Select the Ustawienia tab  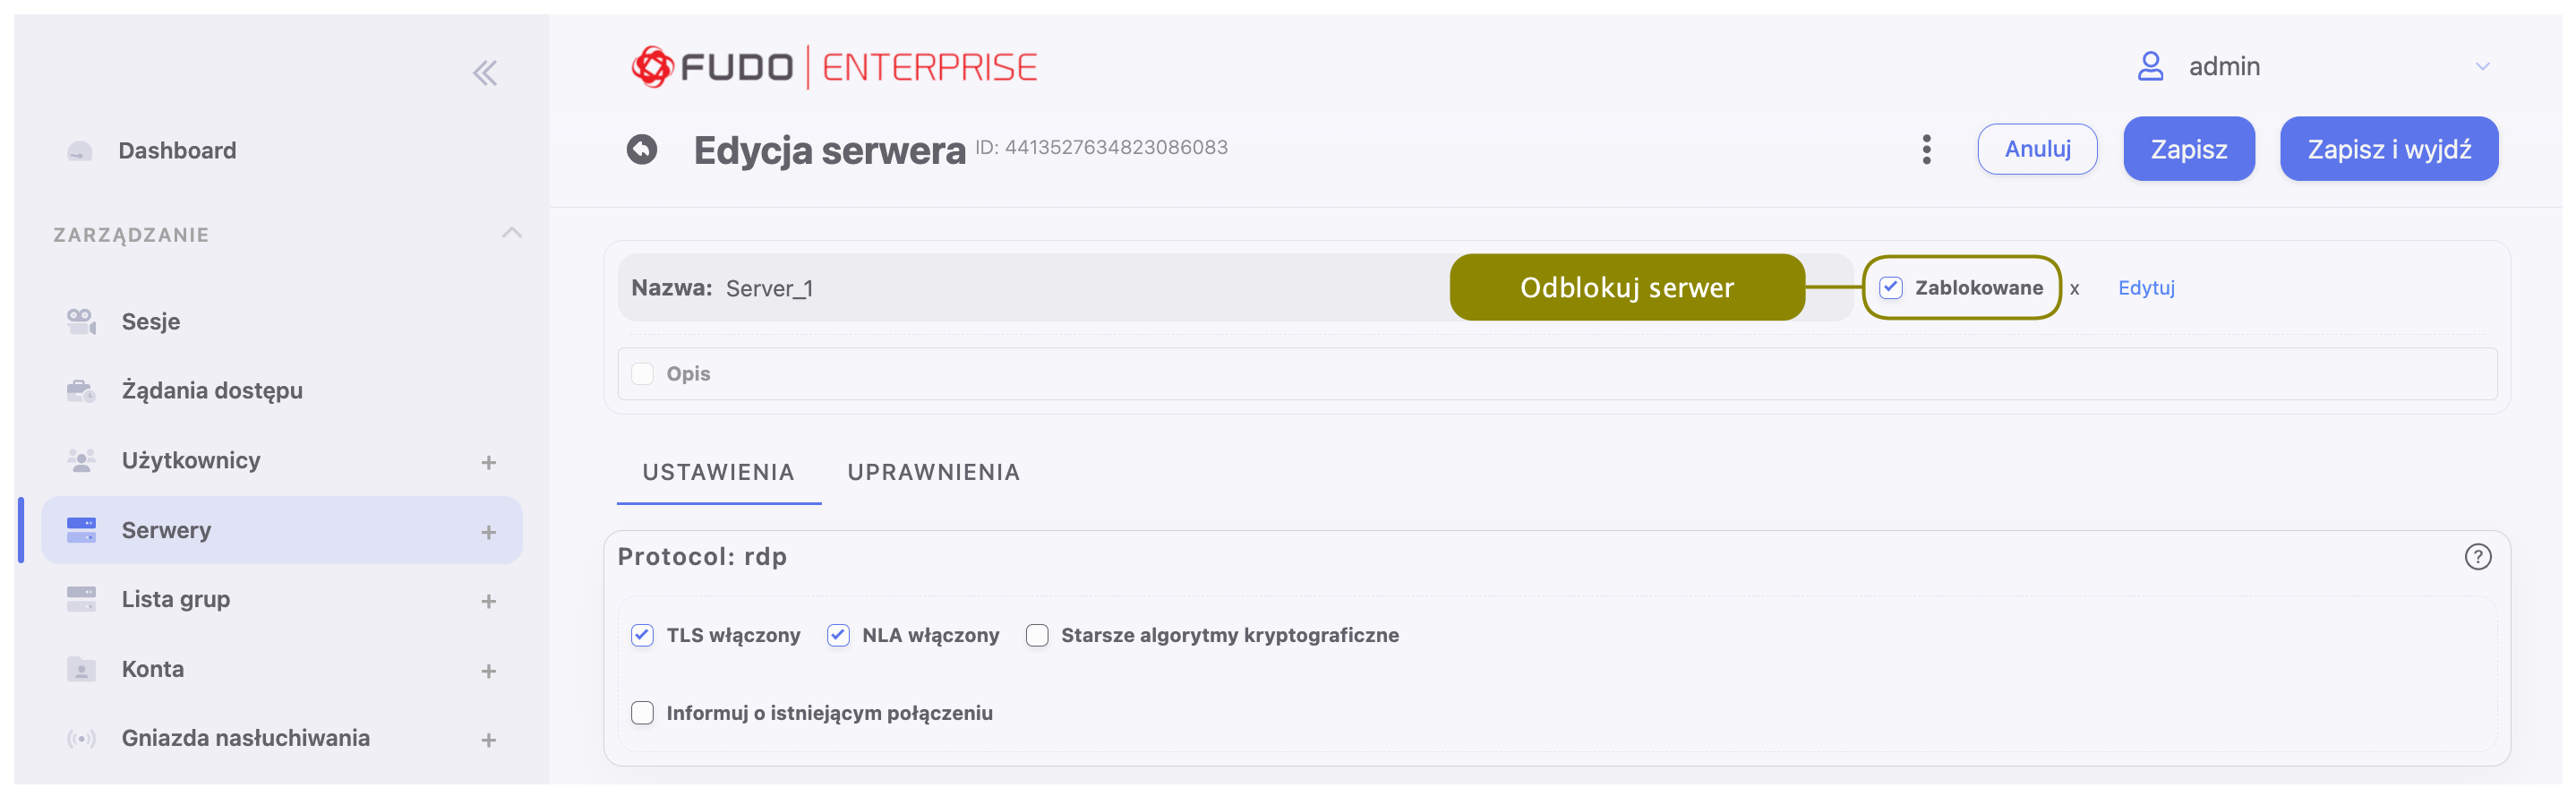pyautogui.click(x=718, y=472)
